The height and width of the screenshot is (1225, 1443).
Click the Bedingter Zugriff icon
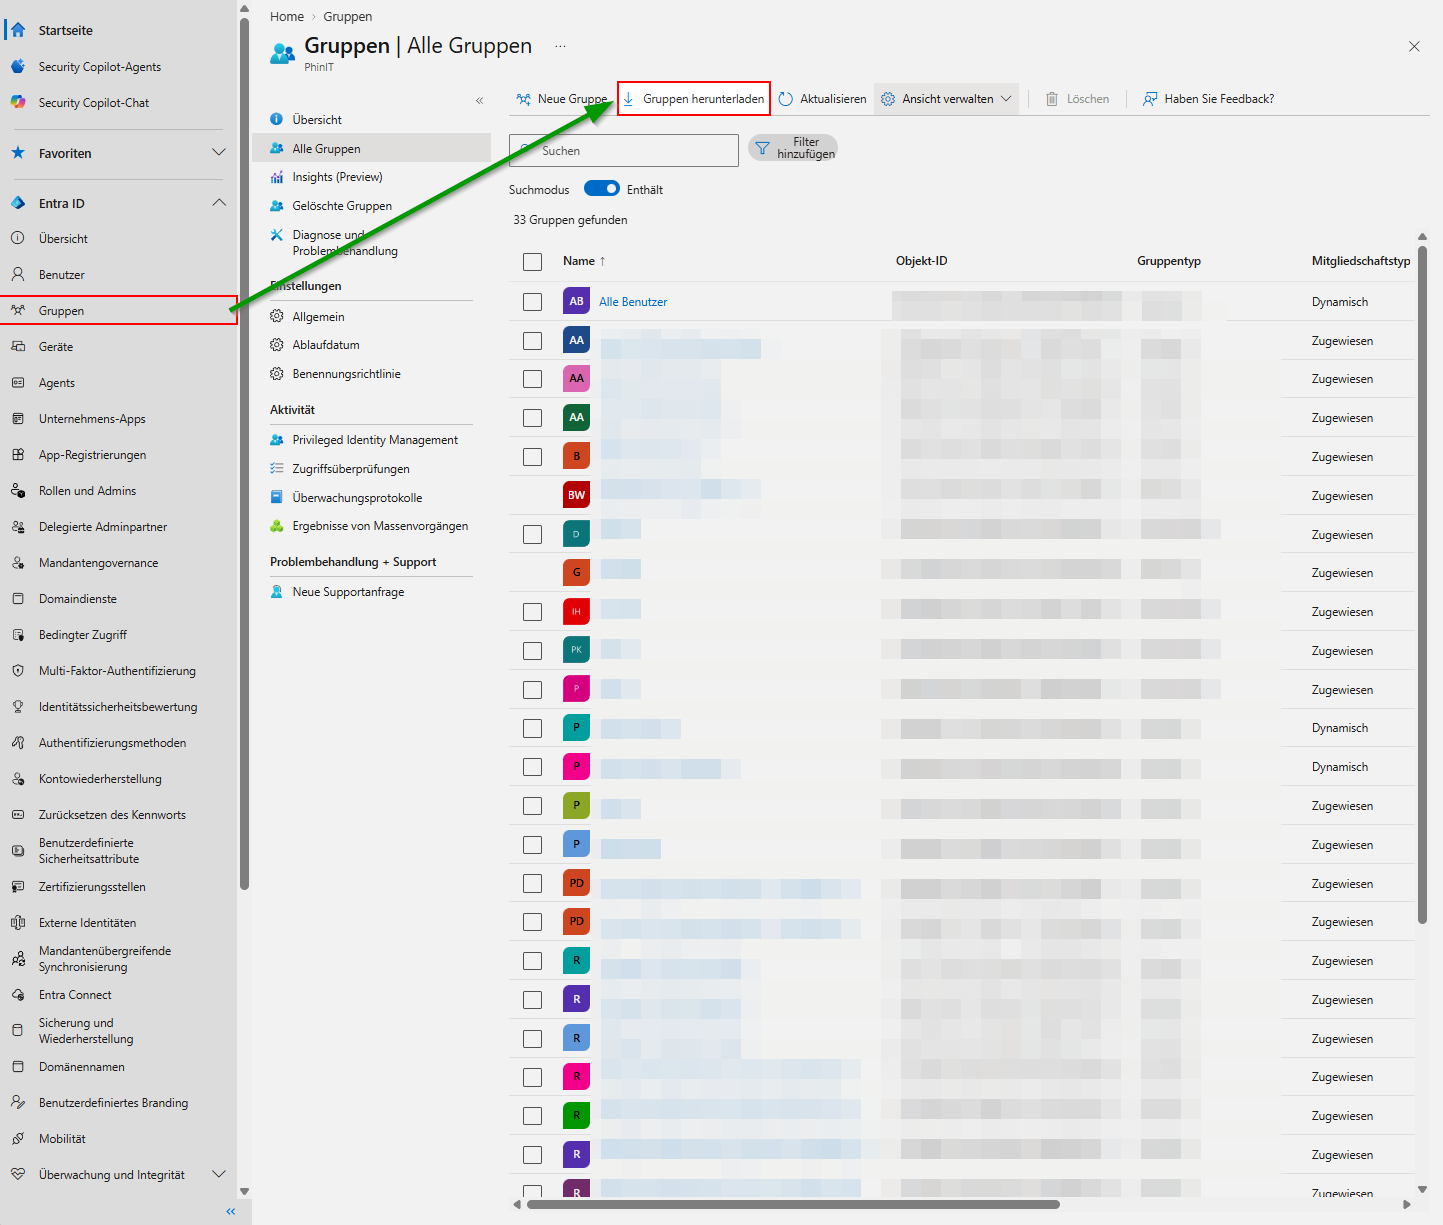coord(18,634)
